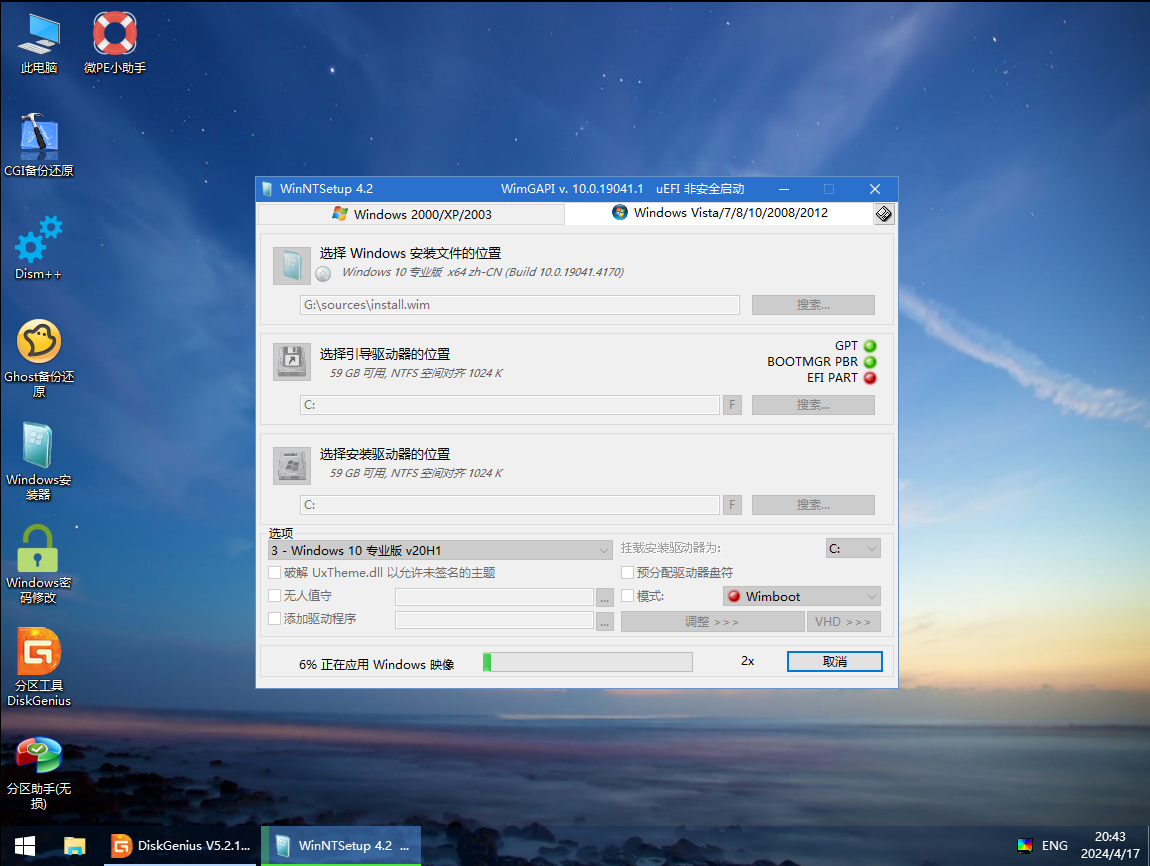
Task: Click the G:\sources\install.wim path field
Action: (519, 305)
